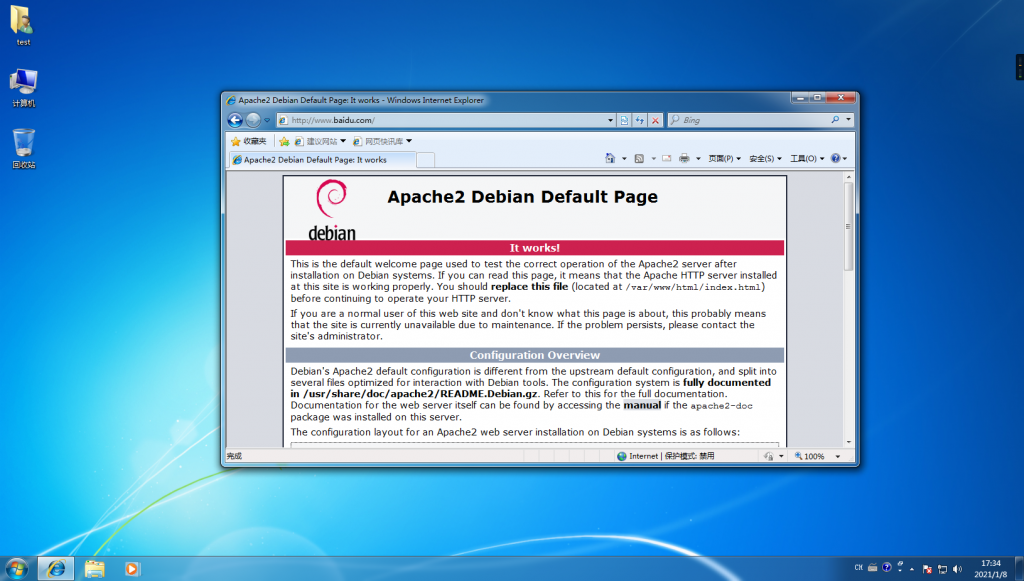Click the Debian swirl logo

tap(332, 198)
